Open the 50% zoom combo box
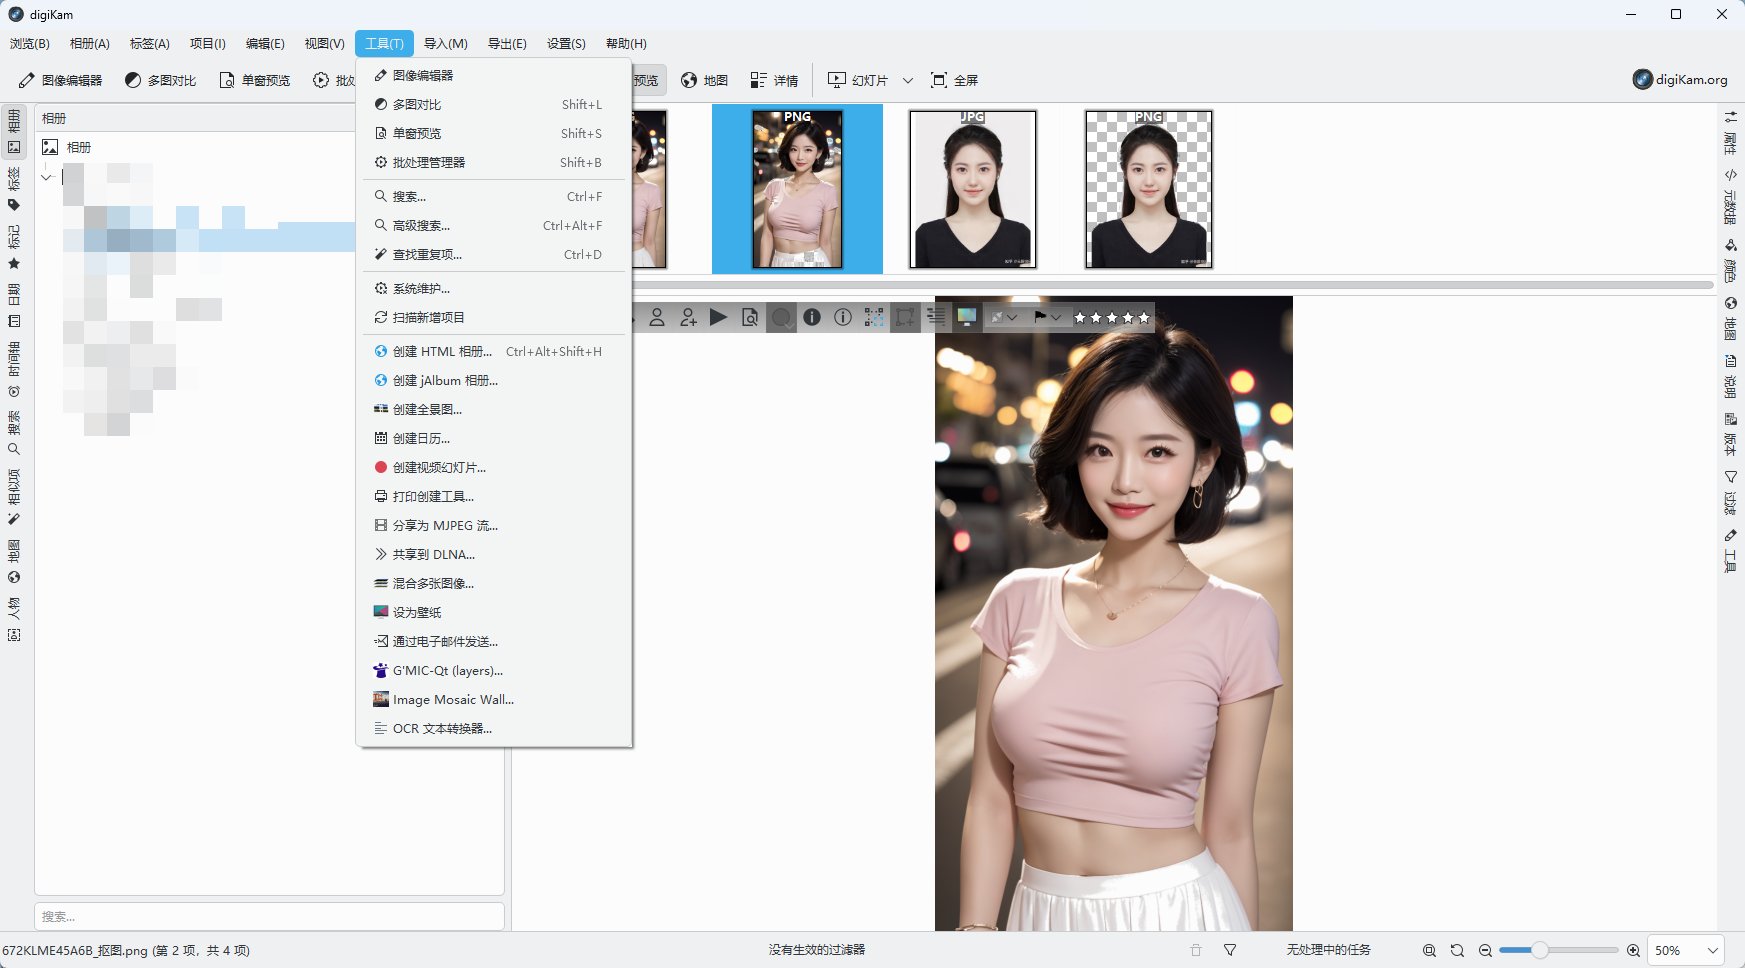This screenshot has height=968, width=1745. (x=1686, y=950)
